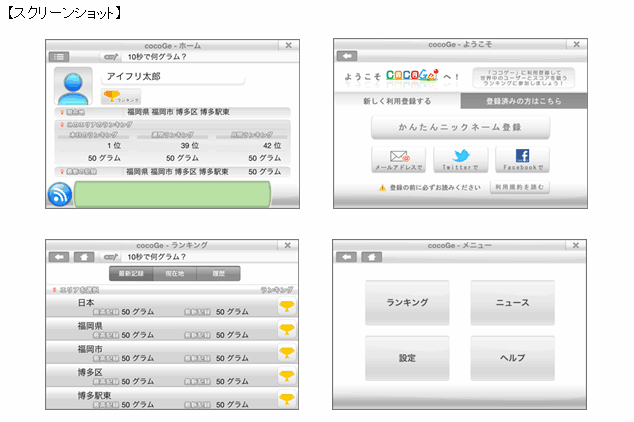
Task: Close the cocoGe ホーム window
Action: click(289, 45)
